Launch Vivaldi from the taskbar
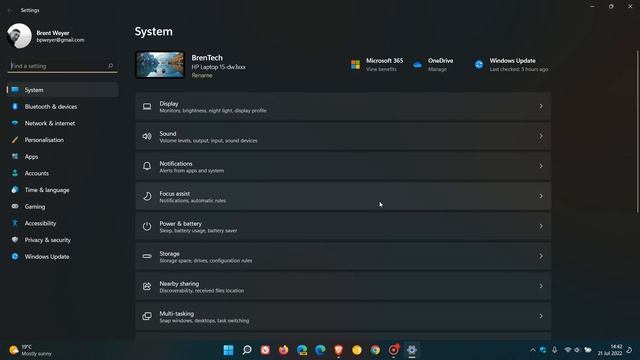 click(265, 350)
